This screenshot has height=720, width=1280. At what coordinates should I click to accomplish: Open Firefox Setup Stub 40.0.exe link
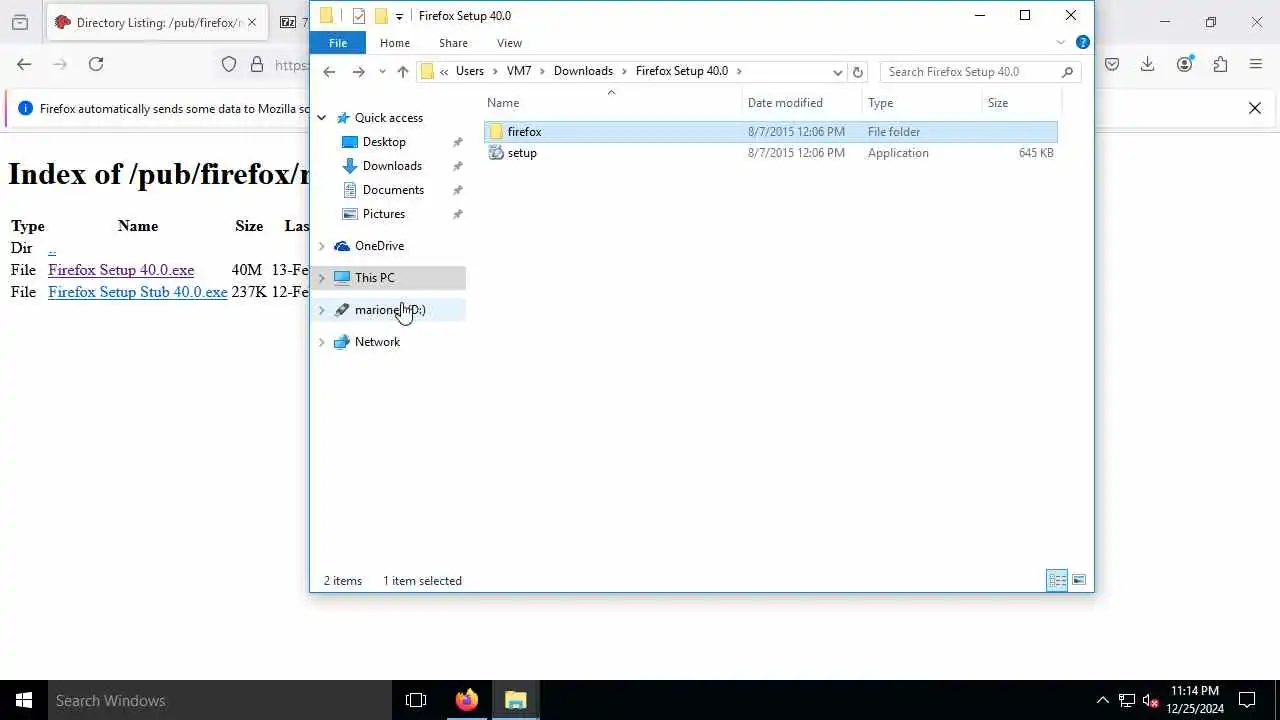tap(138, 292)
